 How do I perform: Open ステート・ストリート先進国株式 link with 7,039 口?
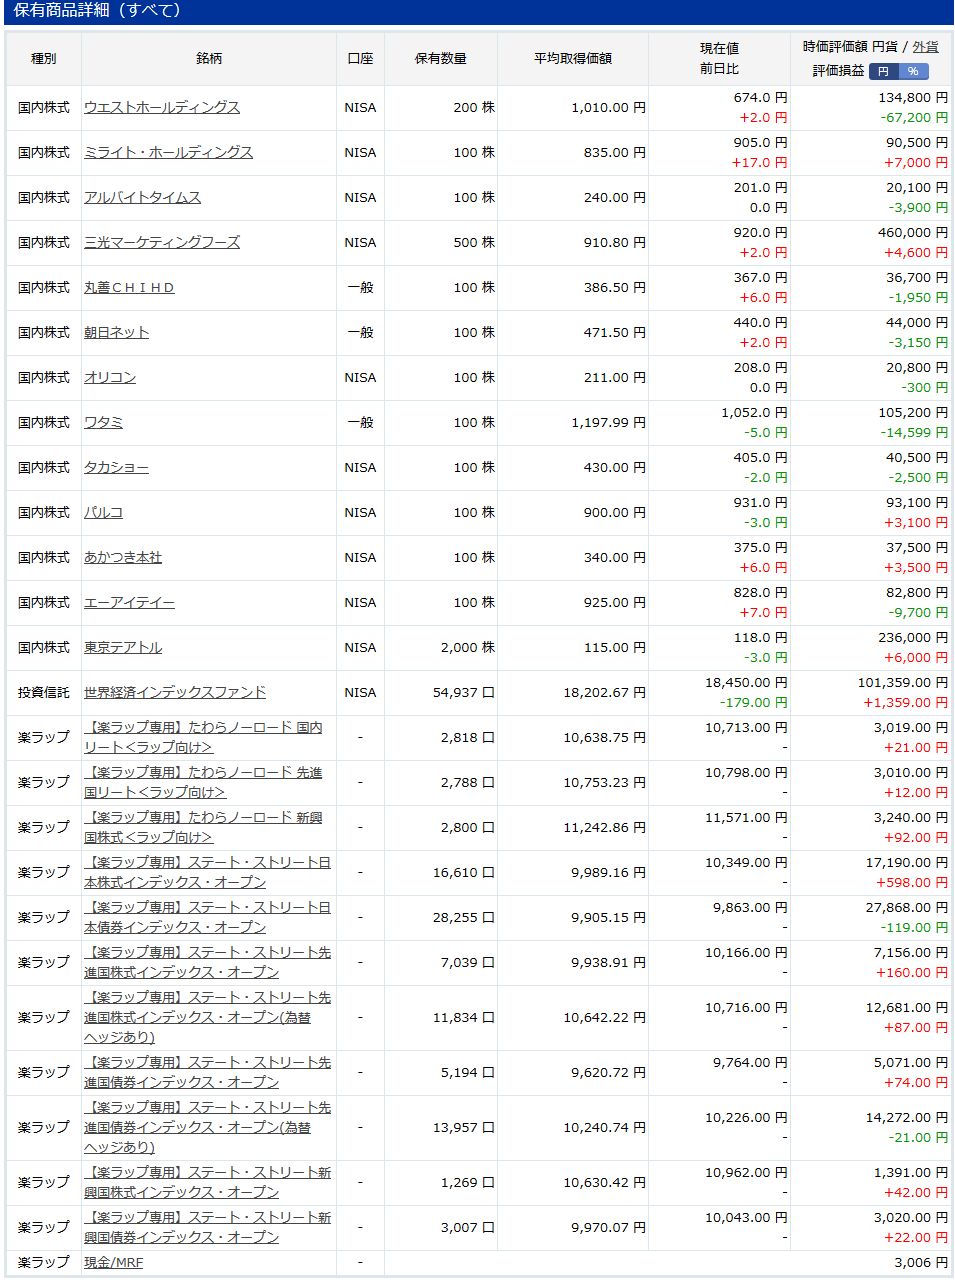point(207,962)
